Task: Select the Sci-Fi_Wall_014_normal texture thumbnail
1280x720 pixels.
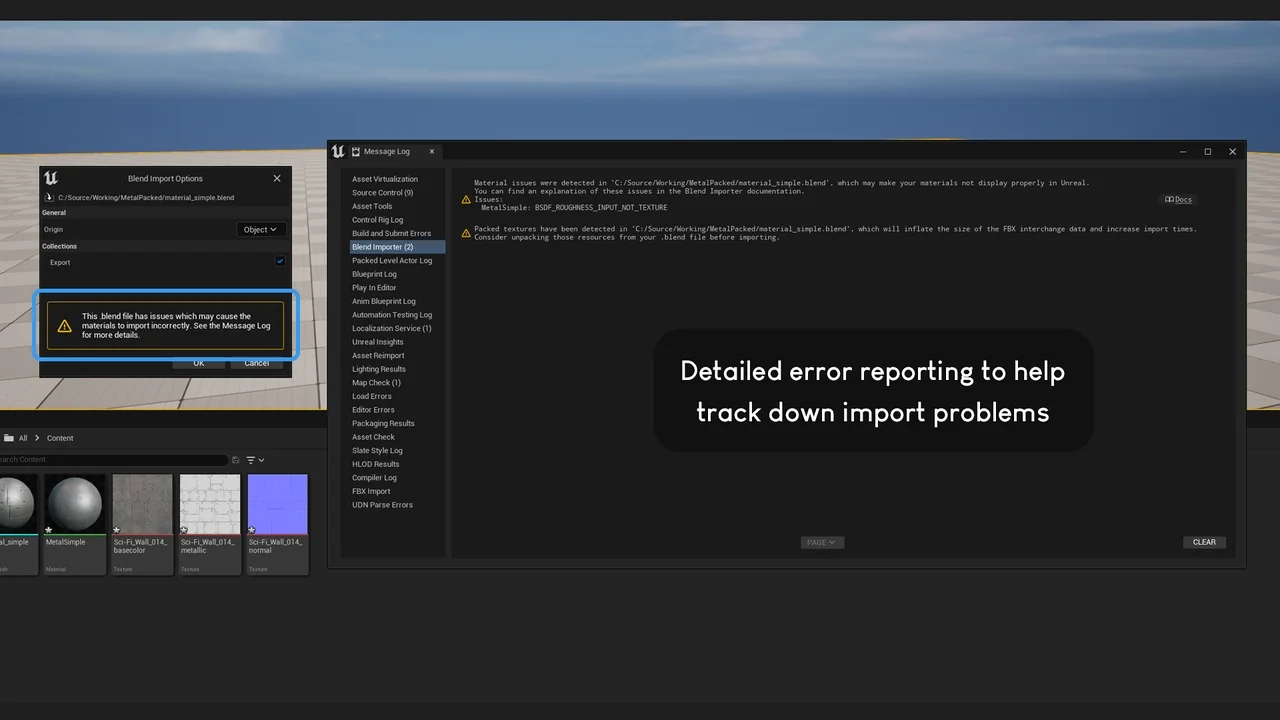Action: click(x=277, y=505)
